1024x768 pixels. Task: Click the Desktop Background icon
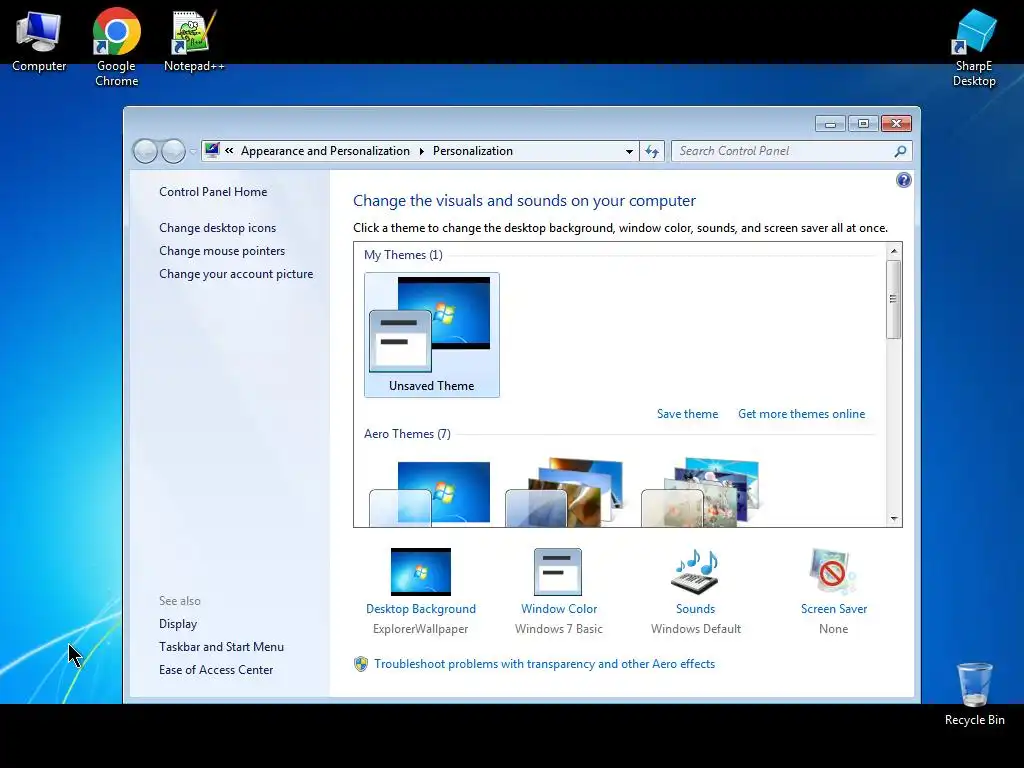pyautogui.click(x=421, y=571)
